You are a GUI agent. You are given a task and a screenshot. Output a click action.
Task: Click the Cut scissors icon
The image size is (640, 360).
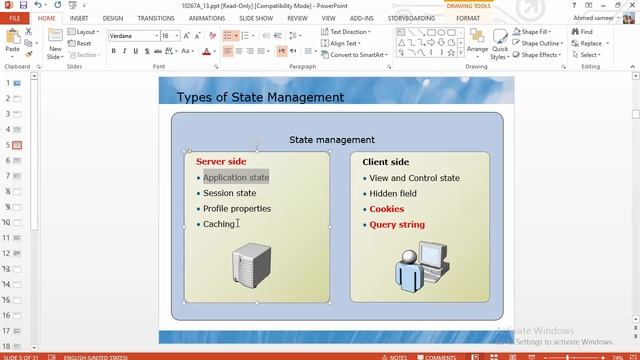pos(28,31)
